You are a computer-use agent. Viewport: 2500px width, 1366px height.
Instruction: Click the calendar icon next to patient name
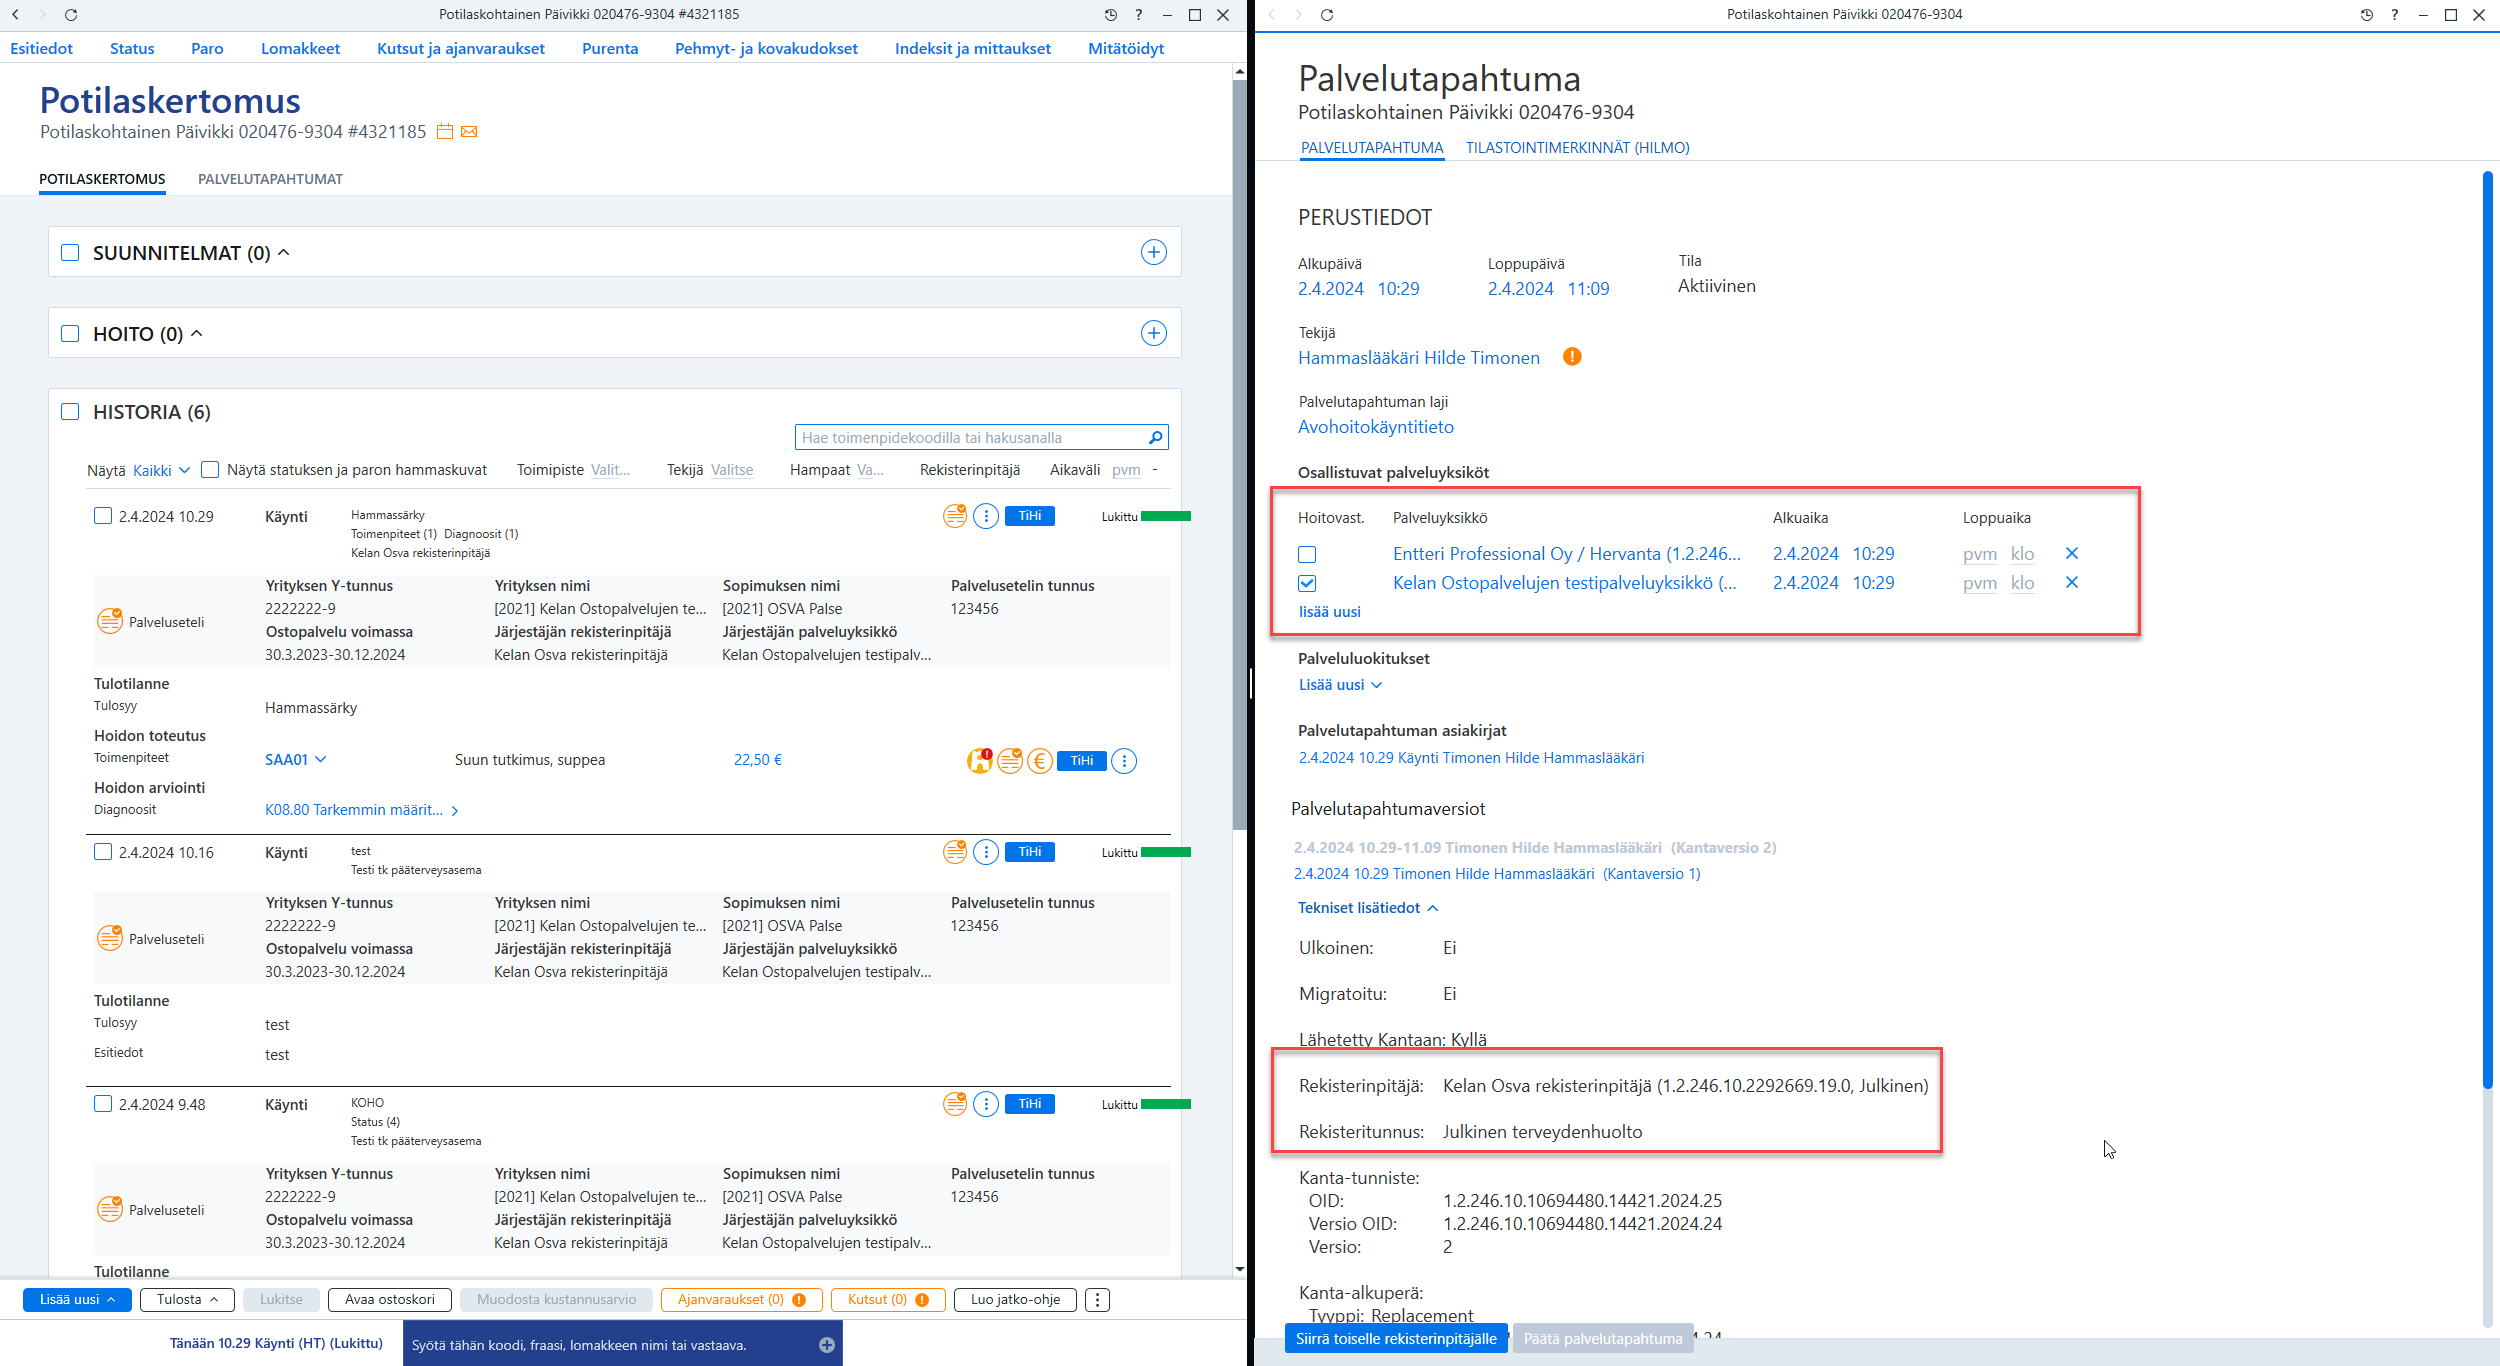(x=445, y=132)
